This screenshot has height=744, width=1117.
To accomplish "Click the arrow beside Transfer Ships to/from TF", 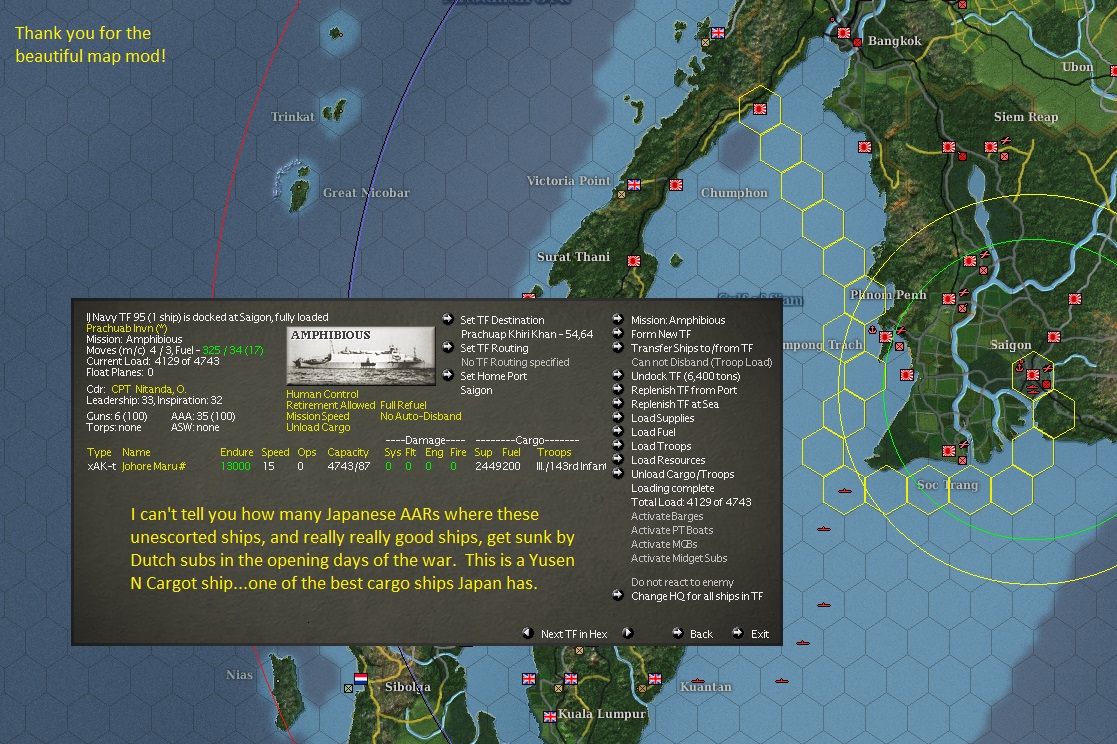I will [x=618, y=347].
